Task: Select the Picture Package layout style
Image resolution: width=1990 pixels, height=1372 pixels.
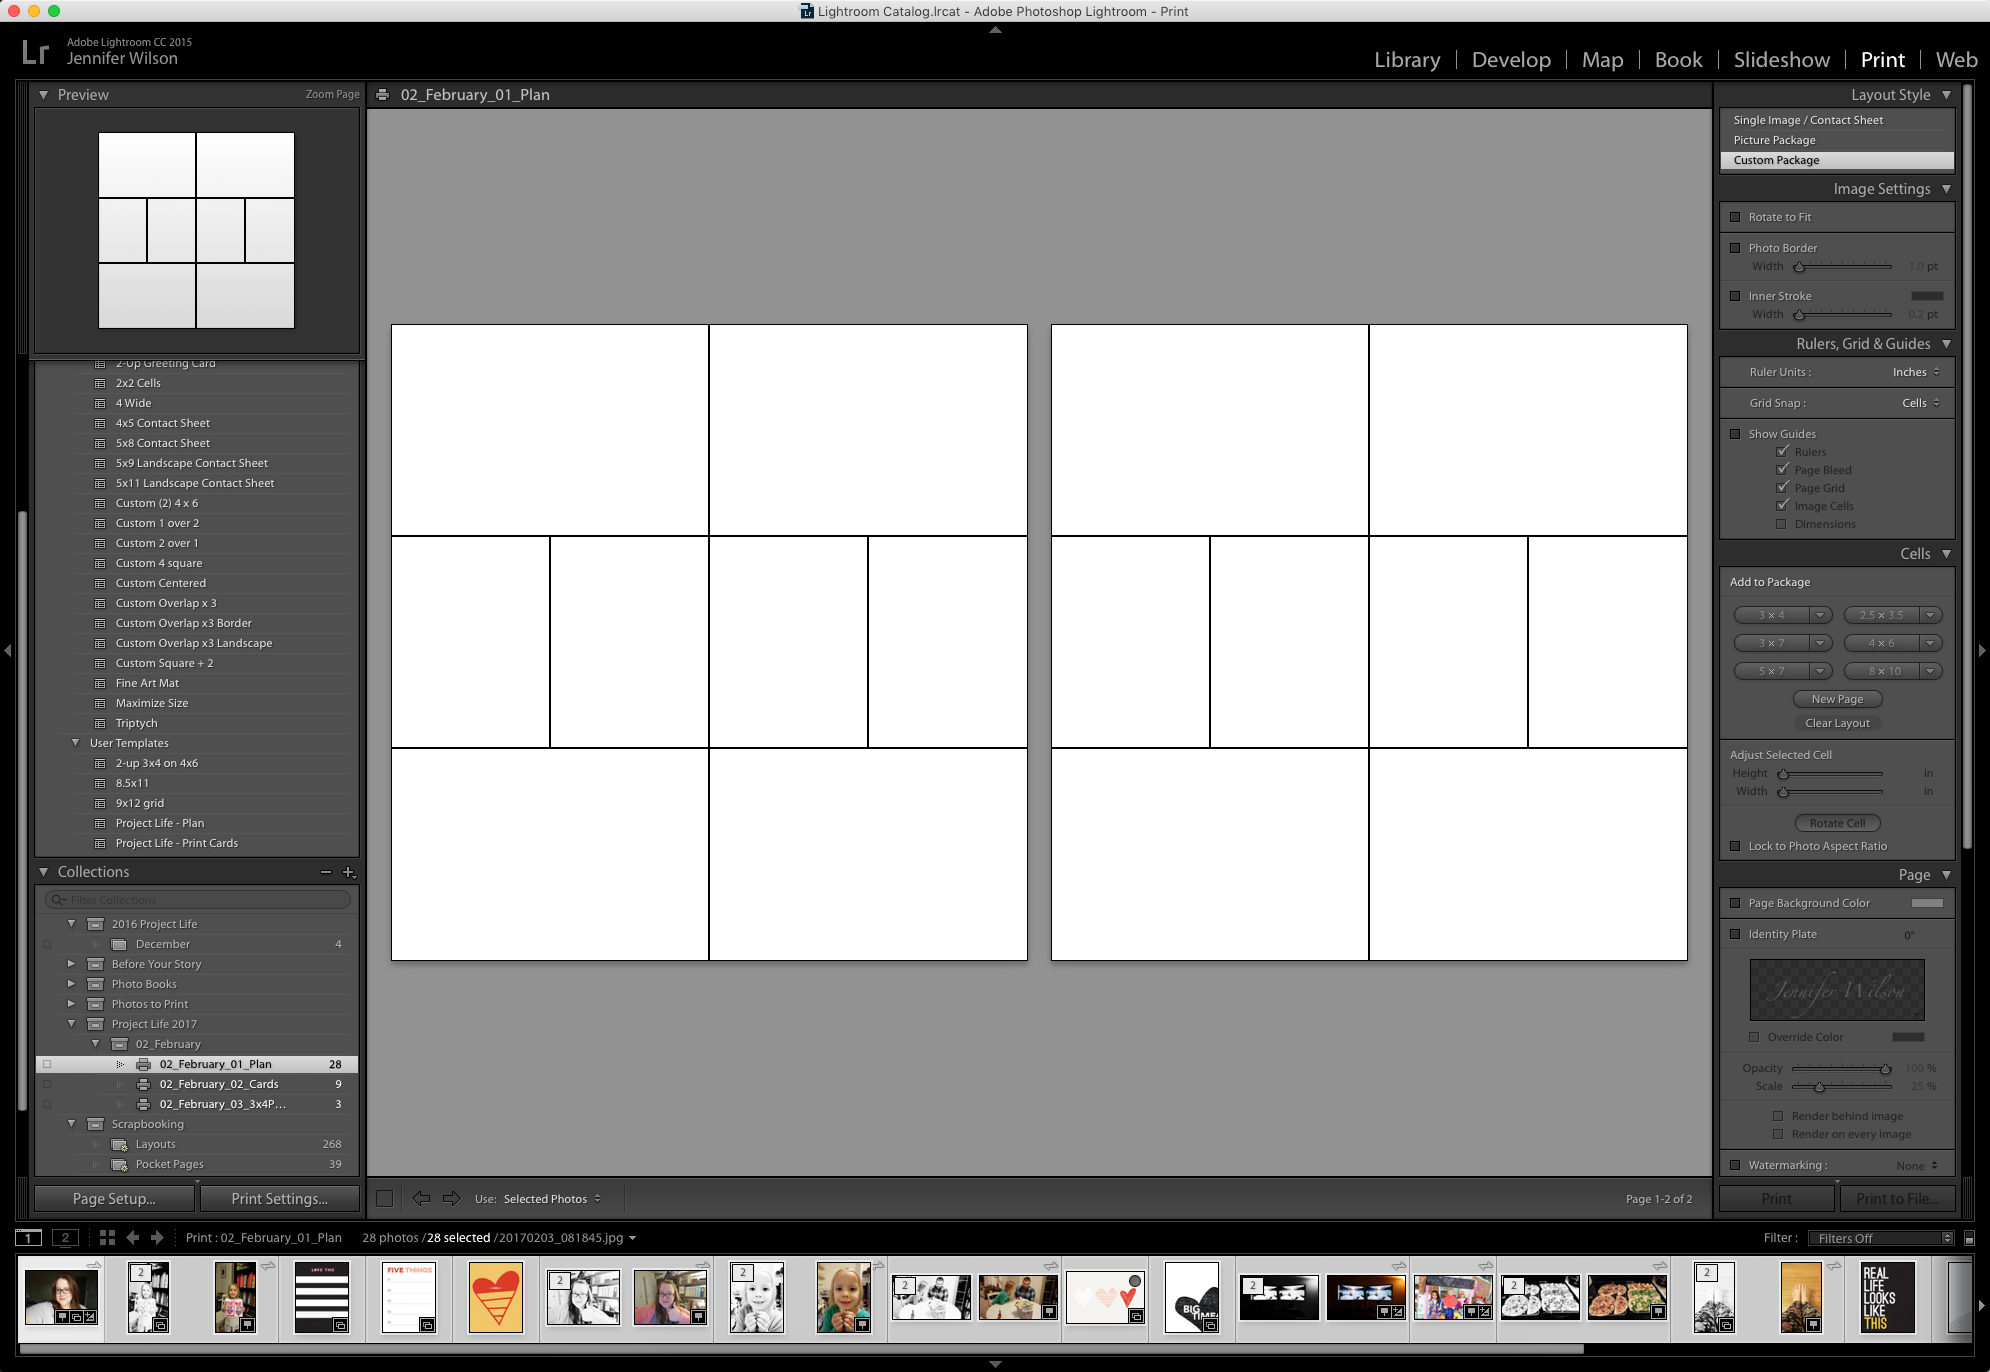Action: (1774, 140)
